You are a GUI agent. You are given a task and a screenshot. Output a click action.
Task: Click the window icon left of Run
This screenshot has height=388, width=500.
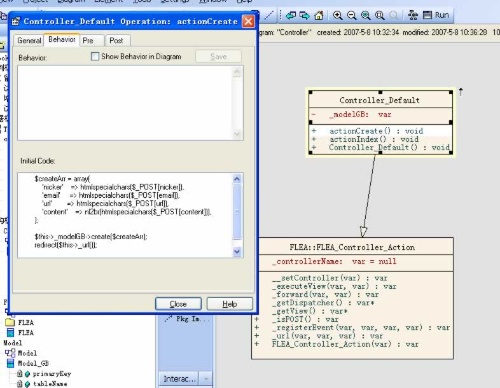[427, 15]
